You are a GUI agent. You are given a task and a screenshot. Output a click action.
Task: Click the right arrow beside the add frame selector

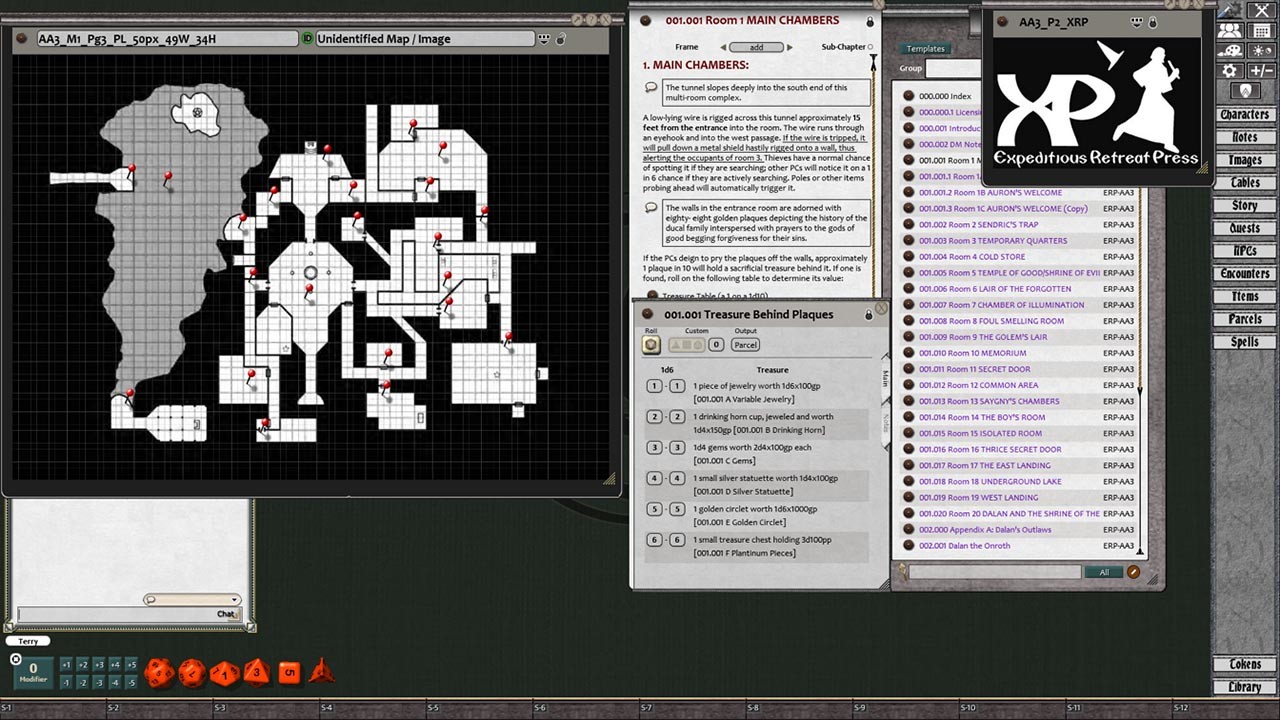pos(789,46)
